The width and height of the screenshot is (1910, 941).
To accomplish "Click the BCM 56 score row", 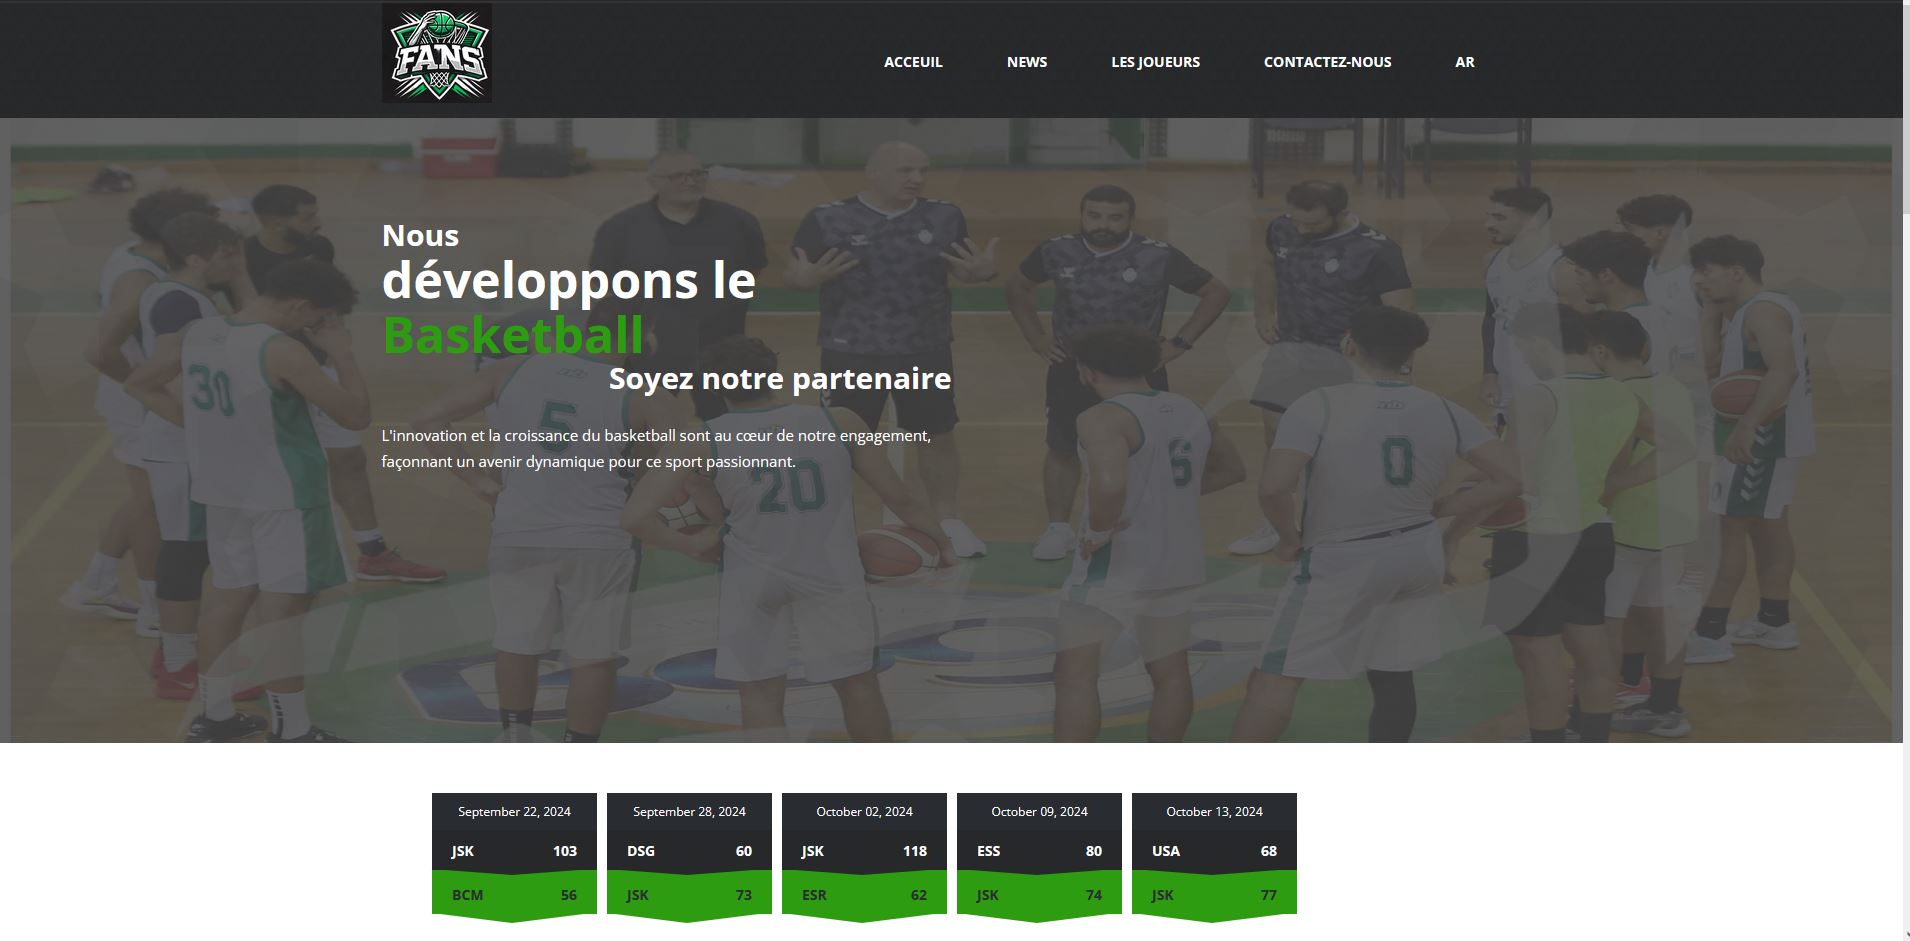I will (x=514, y=895).
